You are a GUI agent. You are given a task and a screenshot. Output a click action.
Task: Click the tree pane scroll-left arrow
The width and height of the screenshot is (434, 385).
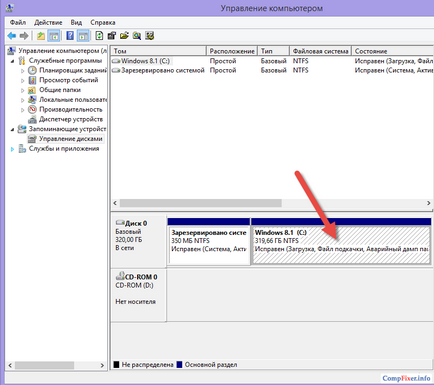(10, 365)
